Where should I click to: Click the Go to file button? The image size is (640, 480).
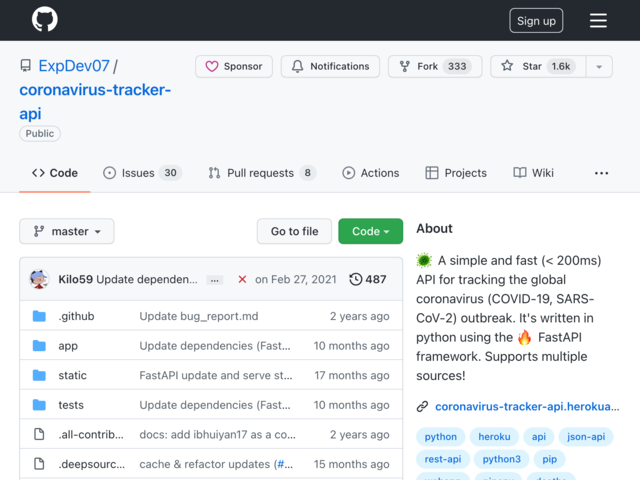coord(294,231)
